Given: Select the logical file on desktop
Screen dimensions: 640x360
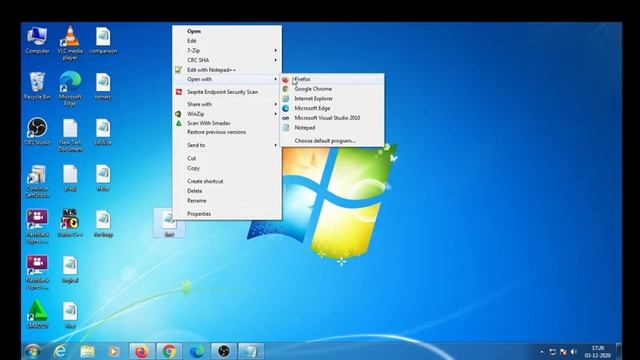Looking at the screenshot, I should tap(70, 269).
